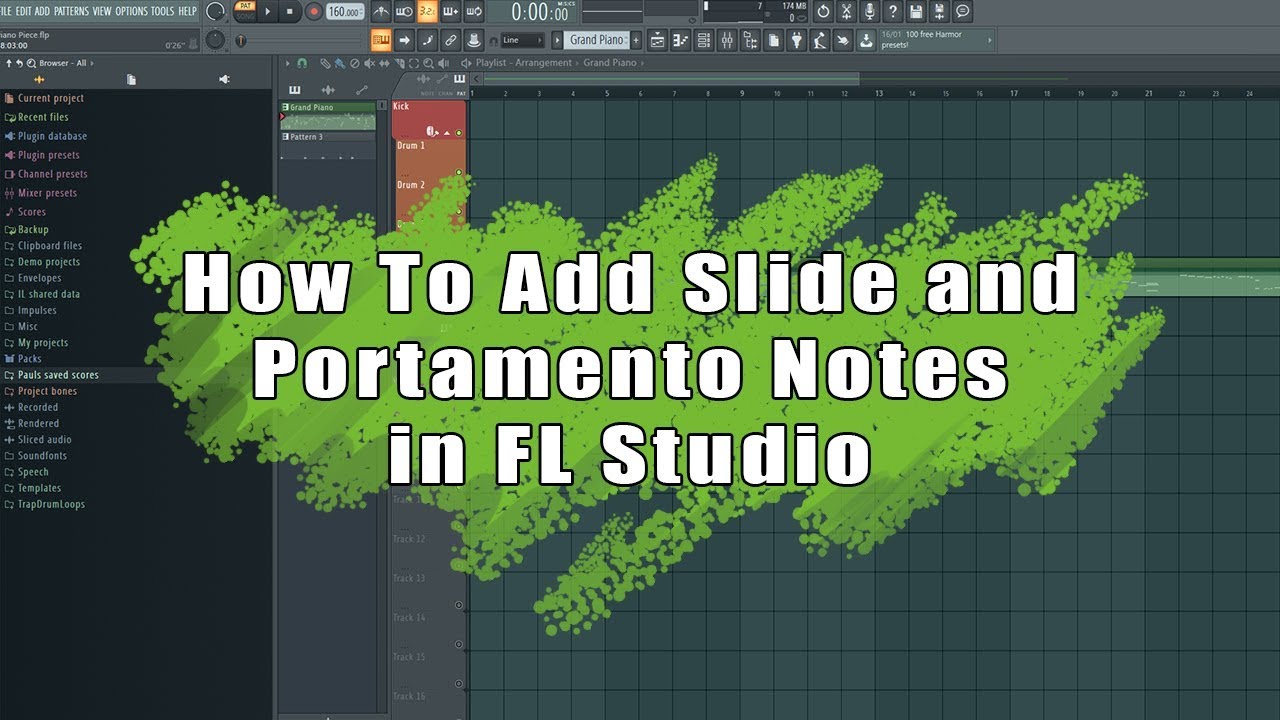This screenshot has height=720, width=1280.
Task: Expand Plugin database in browser
Action: (x=52, y=136)
